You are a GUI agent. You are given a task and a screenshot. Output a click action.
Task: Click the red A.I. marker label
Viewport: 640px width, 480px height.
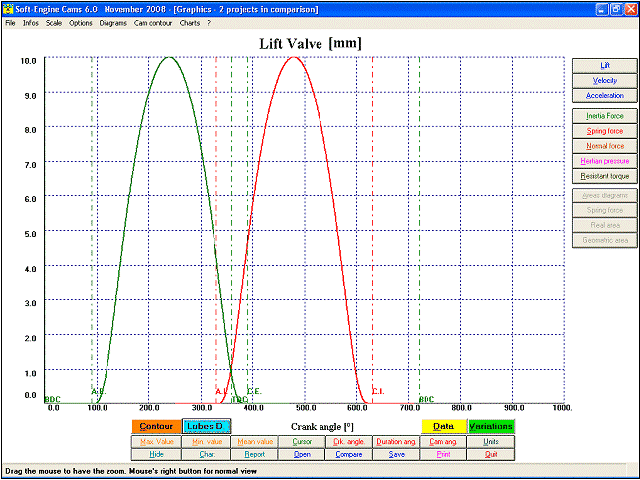[x=221, y=391]
